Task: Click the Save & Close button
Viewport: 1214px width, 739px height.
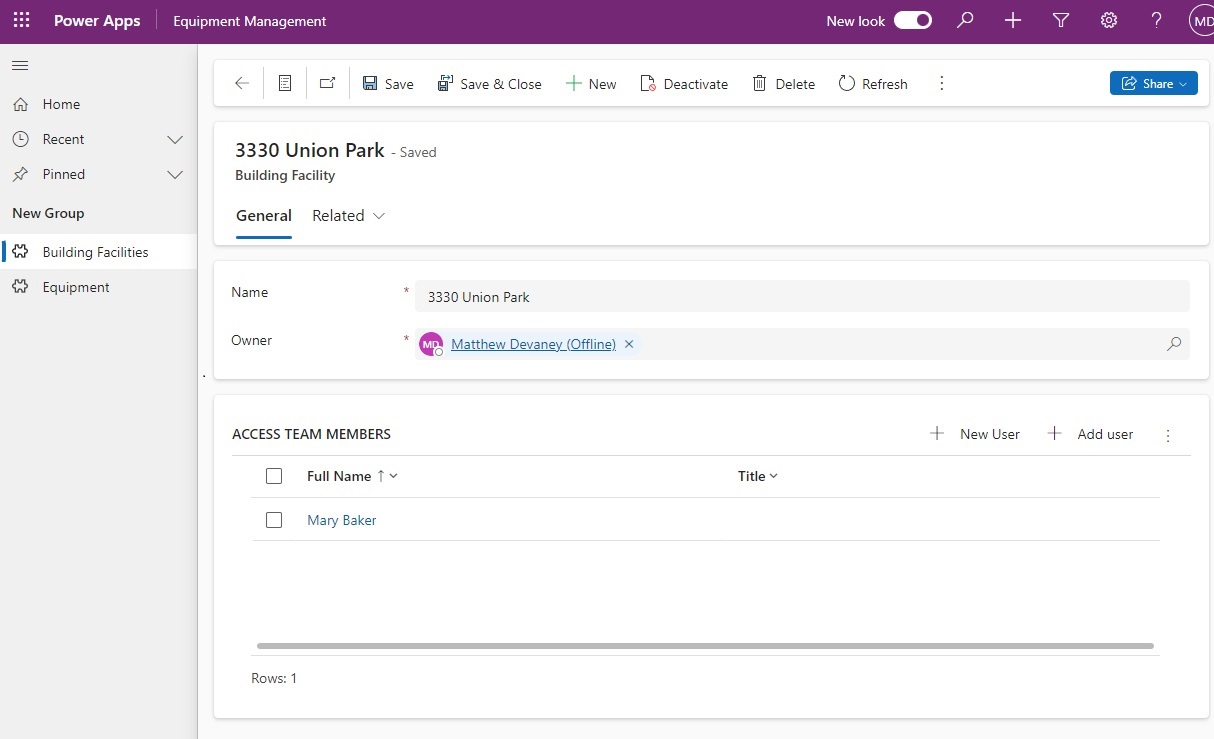Action: click(x=490, y=83)
